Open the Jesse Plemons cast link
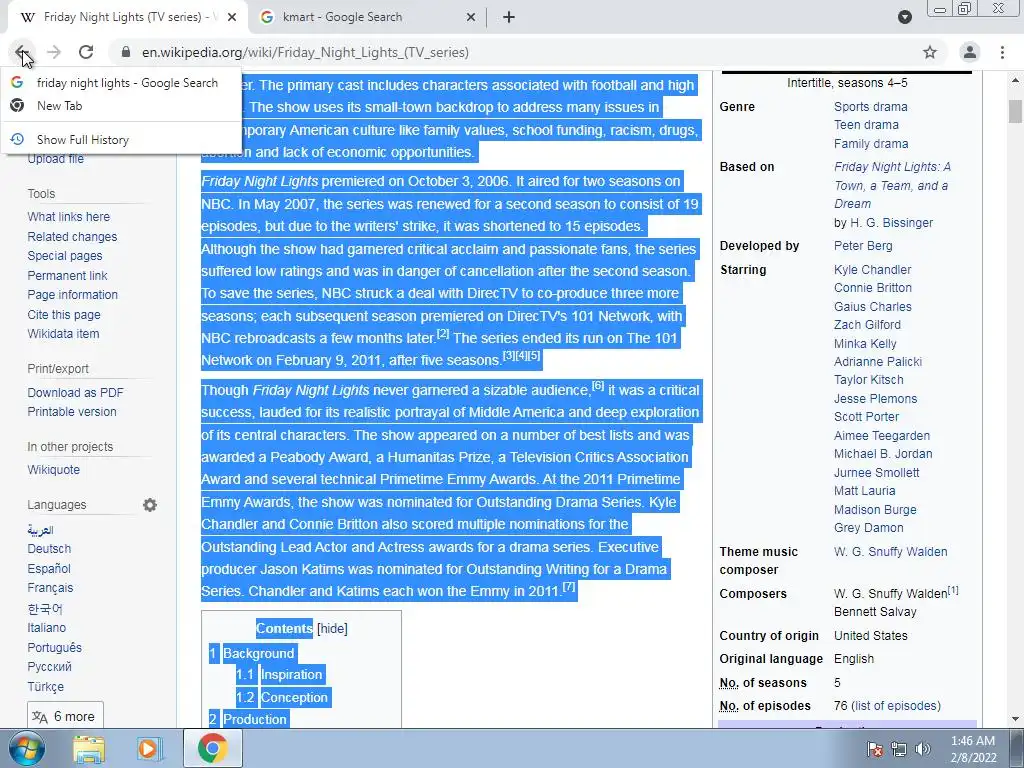The image size is (1024, 768). pos(875,399)
